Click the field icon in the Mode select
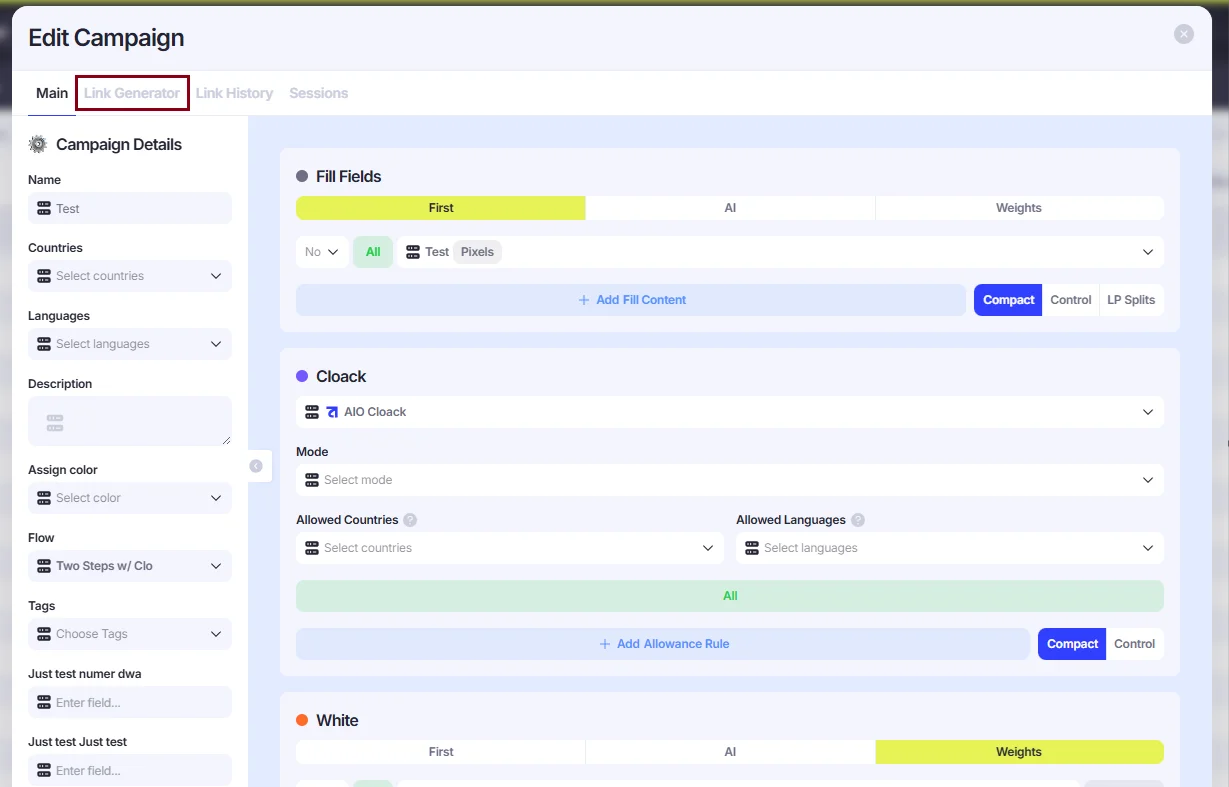This screenshot has height=787, width=1229. click(x=312, y=480)
